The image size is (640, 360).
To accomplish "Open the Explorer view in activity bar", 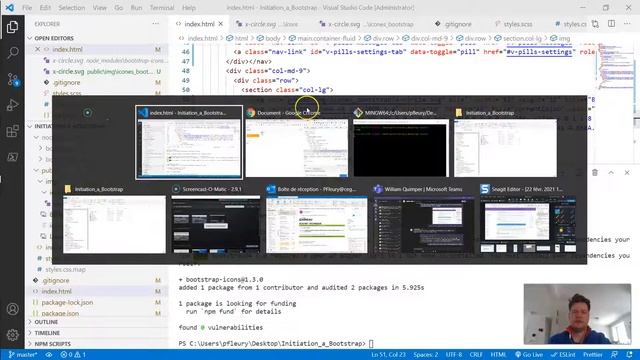I will click(x=12, y=27).
